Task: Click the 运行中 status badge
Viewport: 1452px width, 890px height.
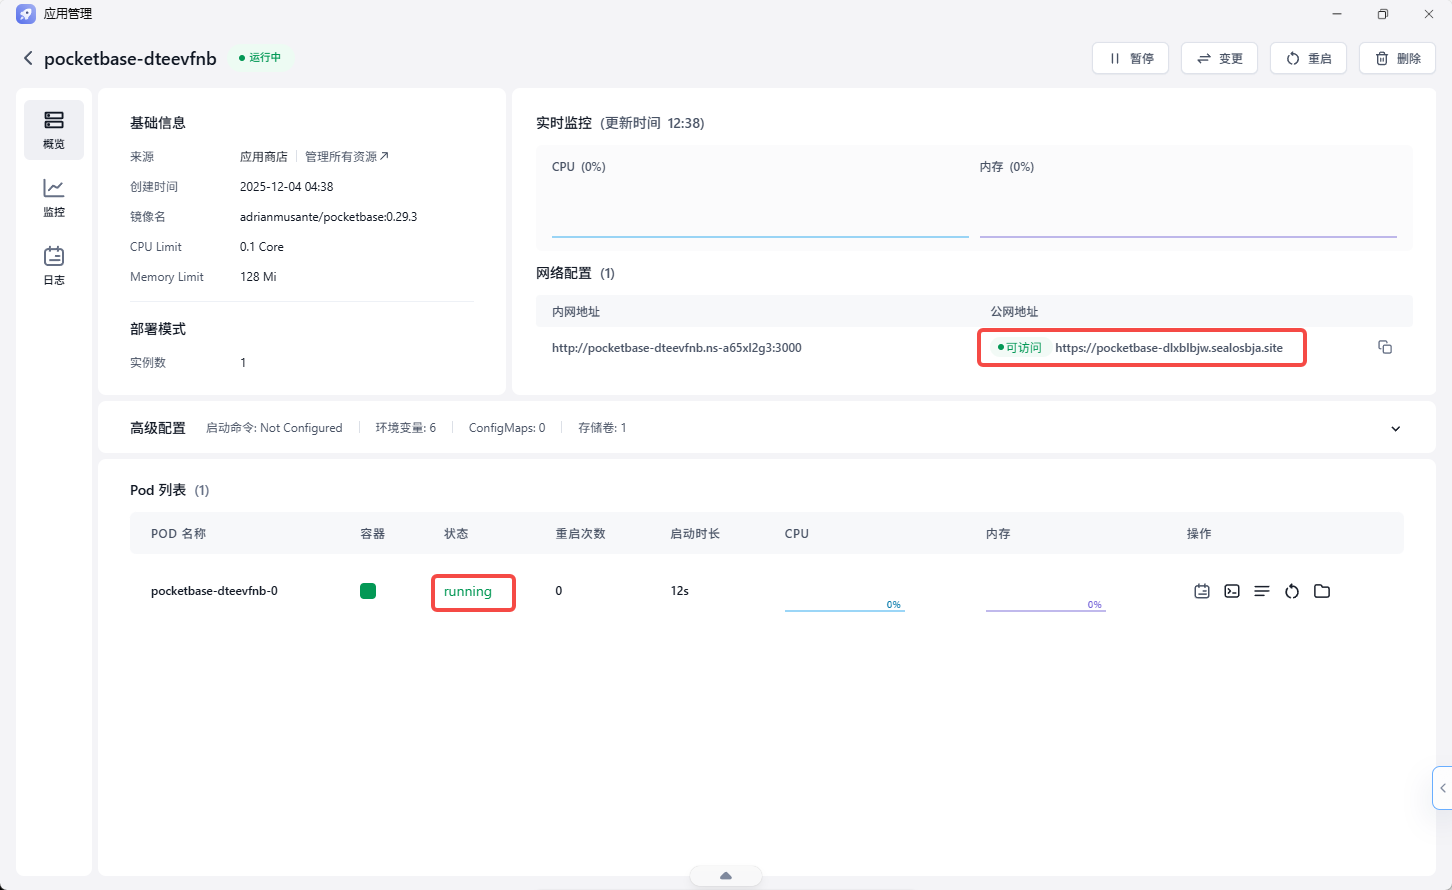Action: click(260, 58)
